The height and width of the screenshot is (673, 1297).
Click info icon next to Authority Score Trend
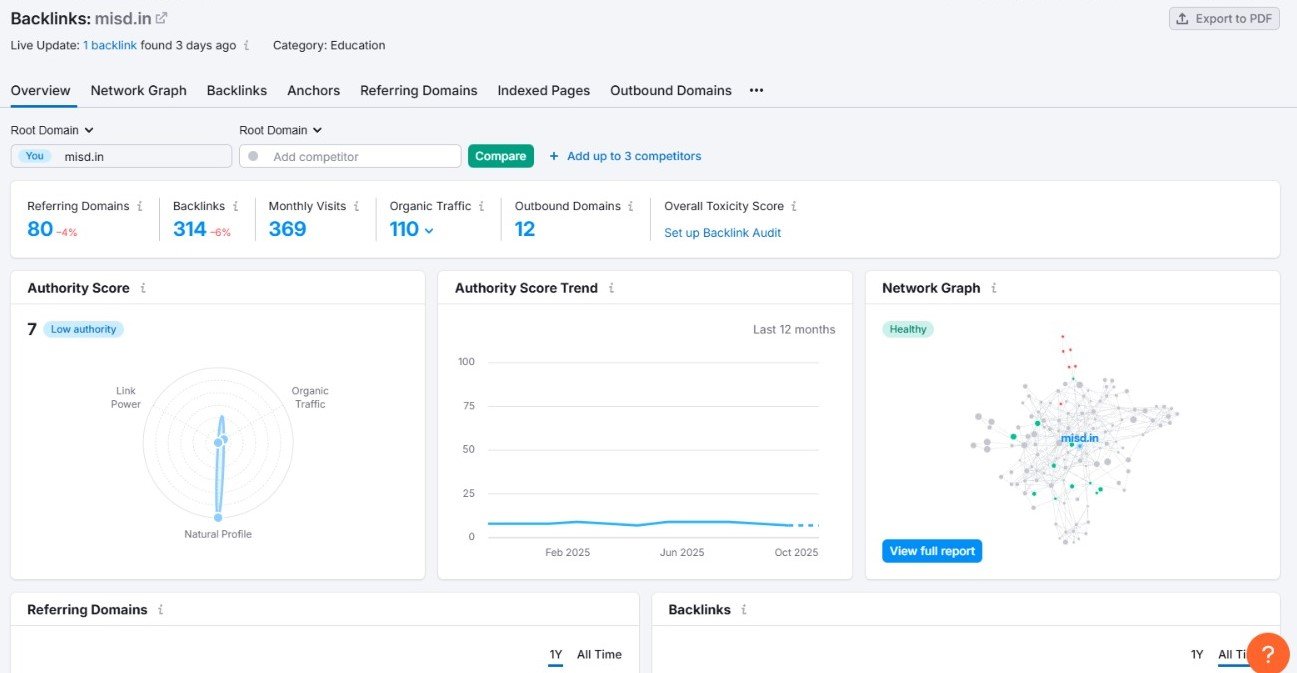(611, 288)
